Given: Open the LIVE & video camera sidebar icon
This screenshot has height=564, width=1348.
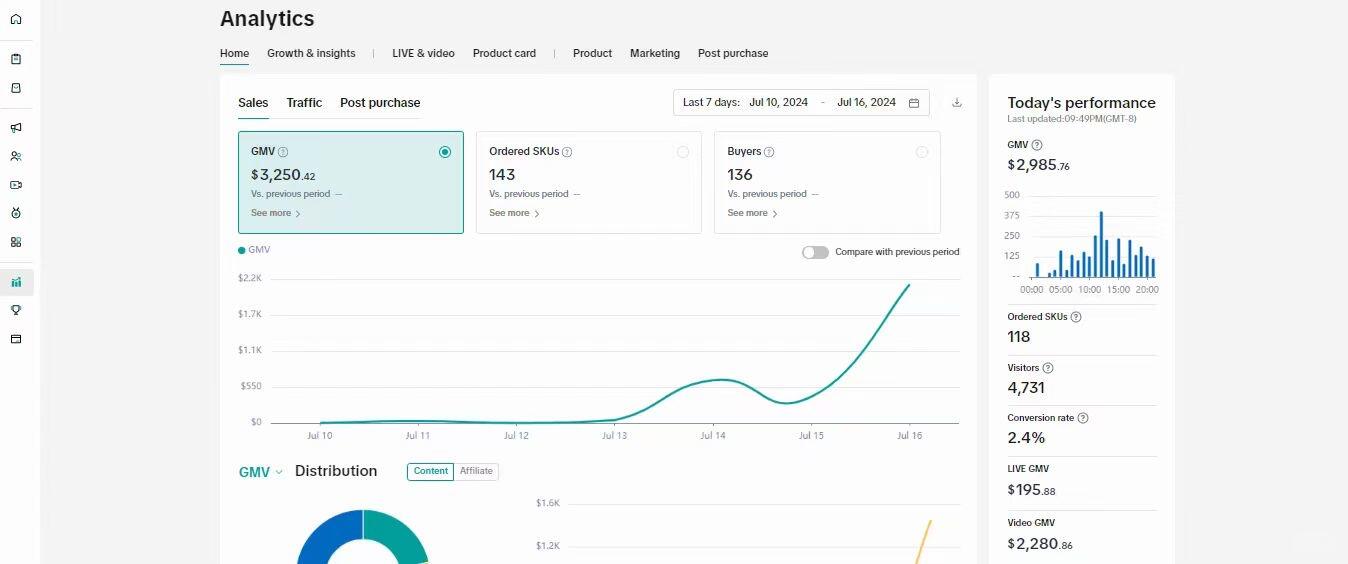Looking at the screenshot, I should coord(16,185).
